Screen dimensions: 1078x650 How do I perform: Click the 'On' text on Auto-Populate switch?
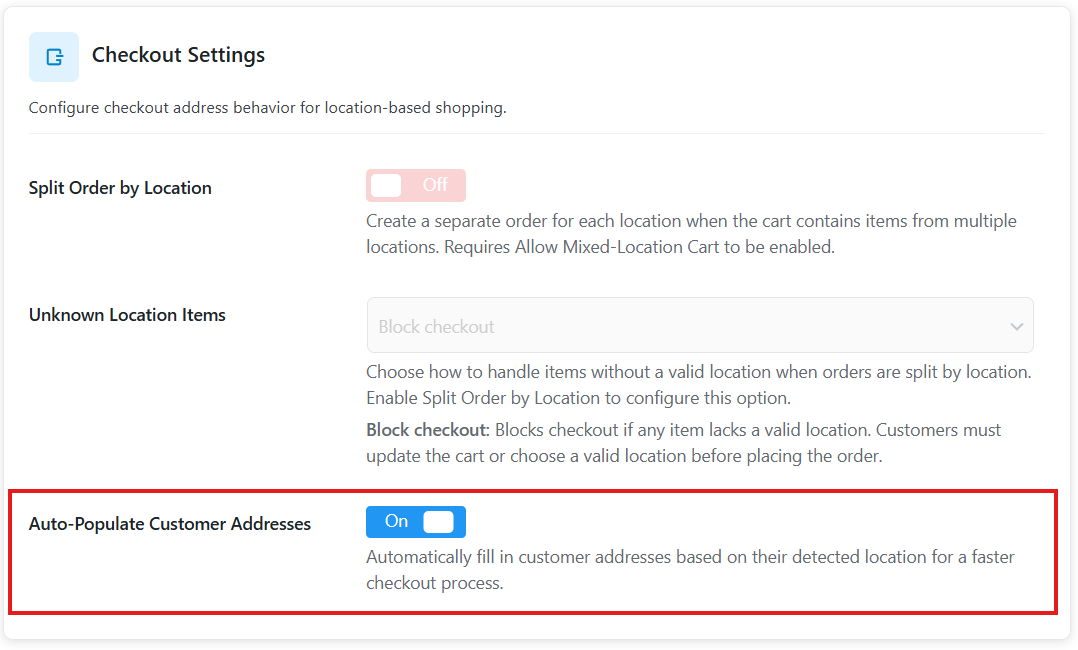tap(396, 521)
